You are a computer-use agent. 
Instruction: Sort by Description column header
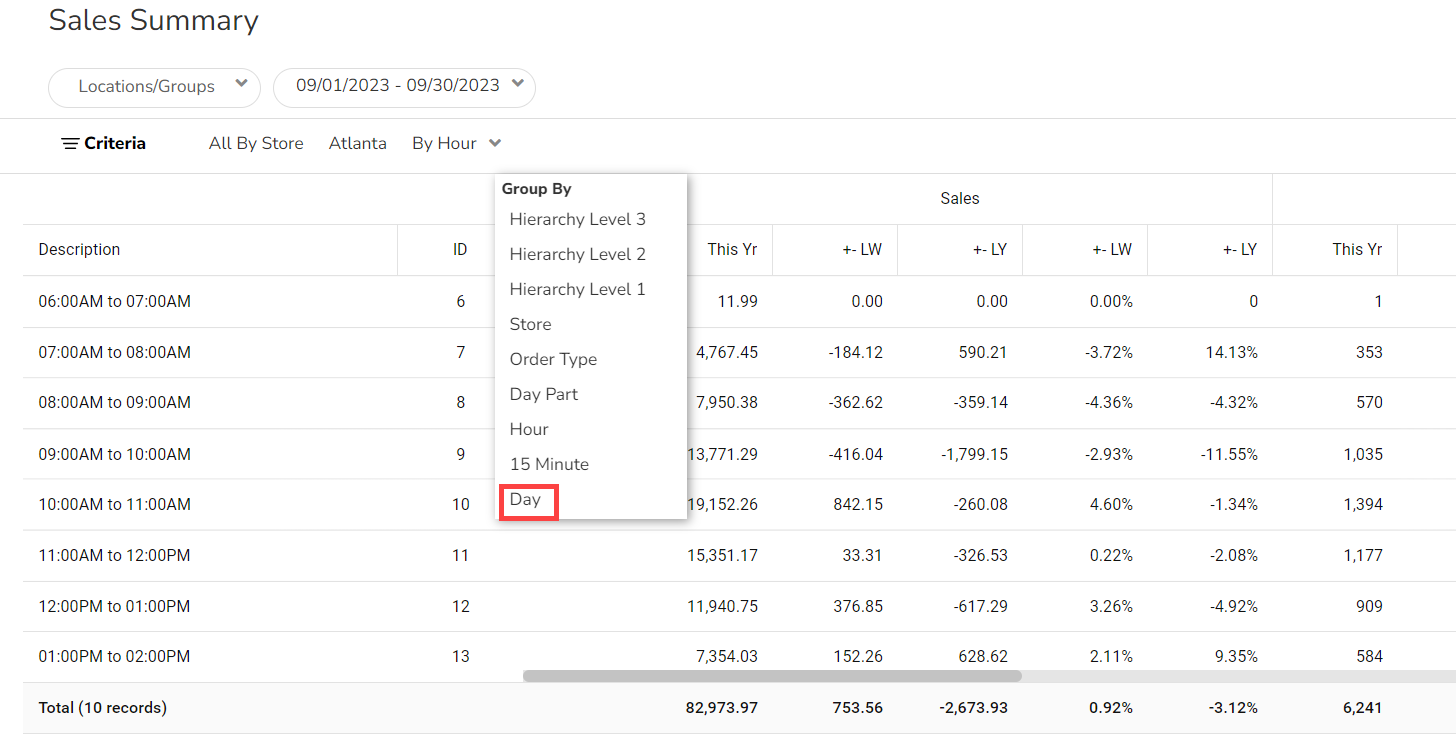click(79, 250)
